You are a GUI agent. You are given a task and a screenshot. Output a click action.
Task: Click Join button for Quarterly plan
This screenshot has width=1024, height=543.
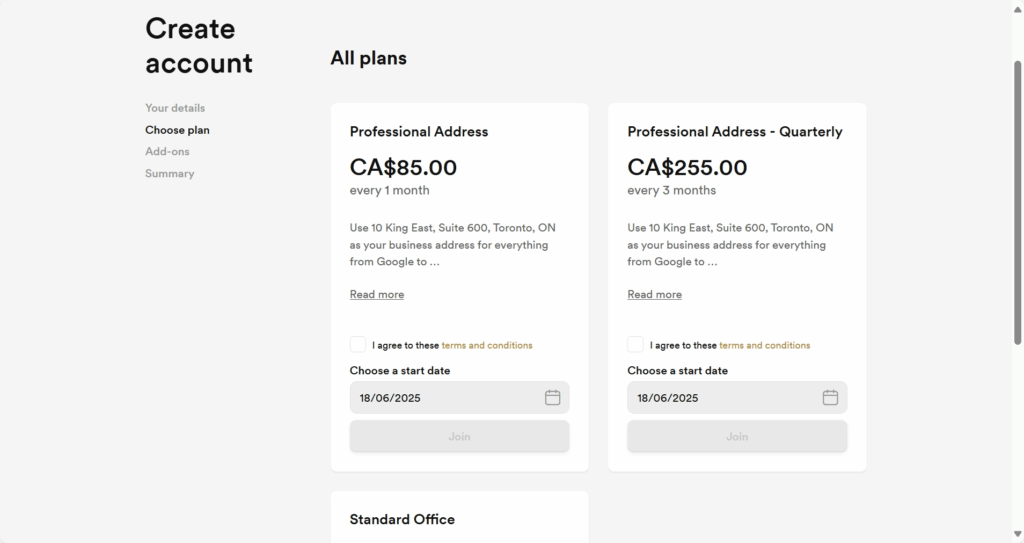737,436
